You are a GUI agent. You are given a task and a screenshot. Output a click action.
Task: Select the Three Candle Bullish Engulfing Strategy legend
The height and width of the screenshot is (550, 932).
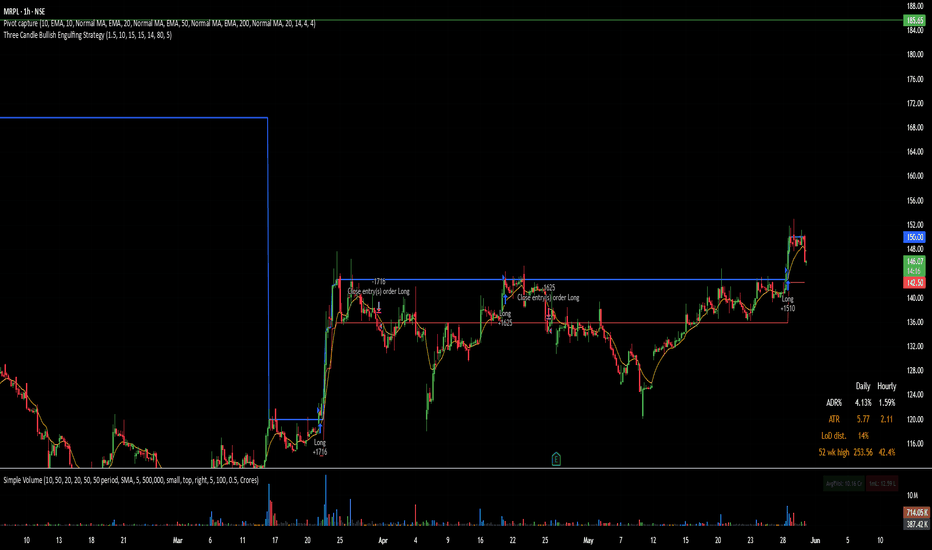(x=87, y=35)
